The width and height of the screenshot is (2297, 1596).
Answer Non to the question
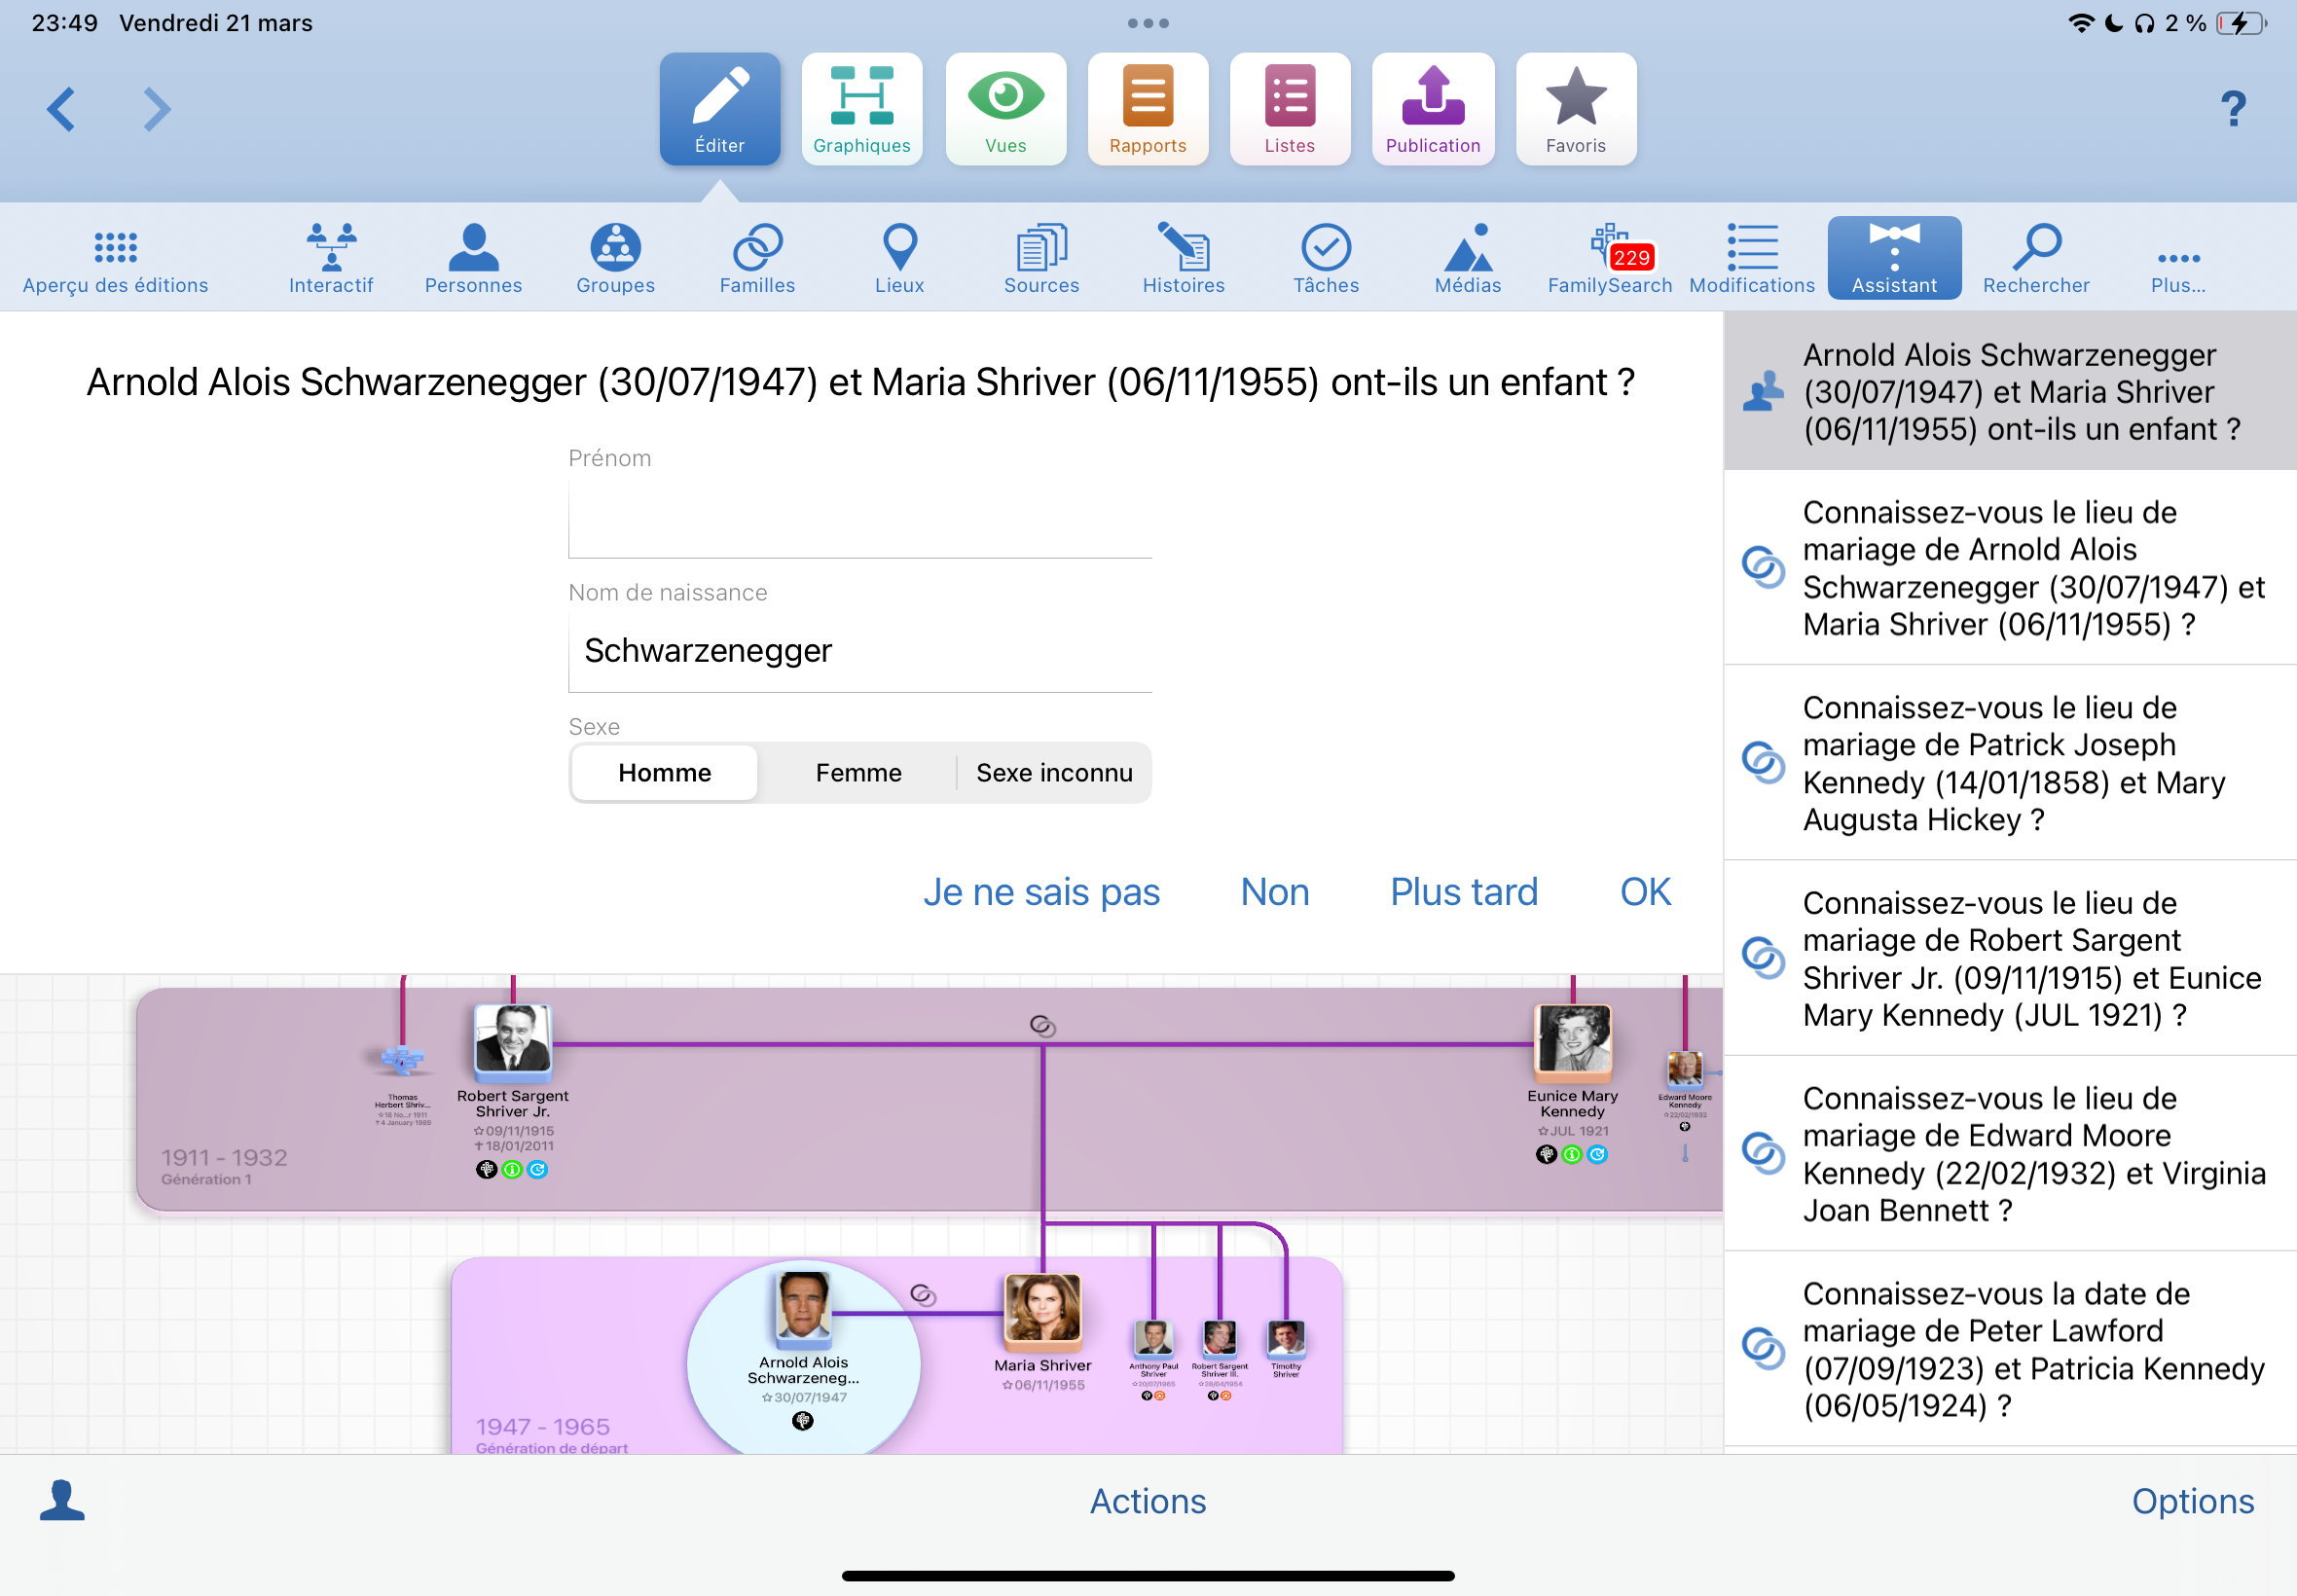pos(1274,892)
